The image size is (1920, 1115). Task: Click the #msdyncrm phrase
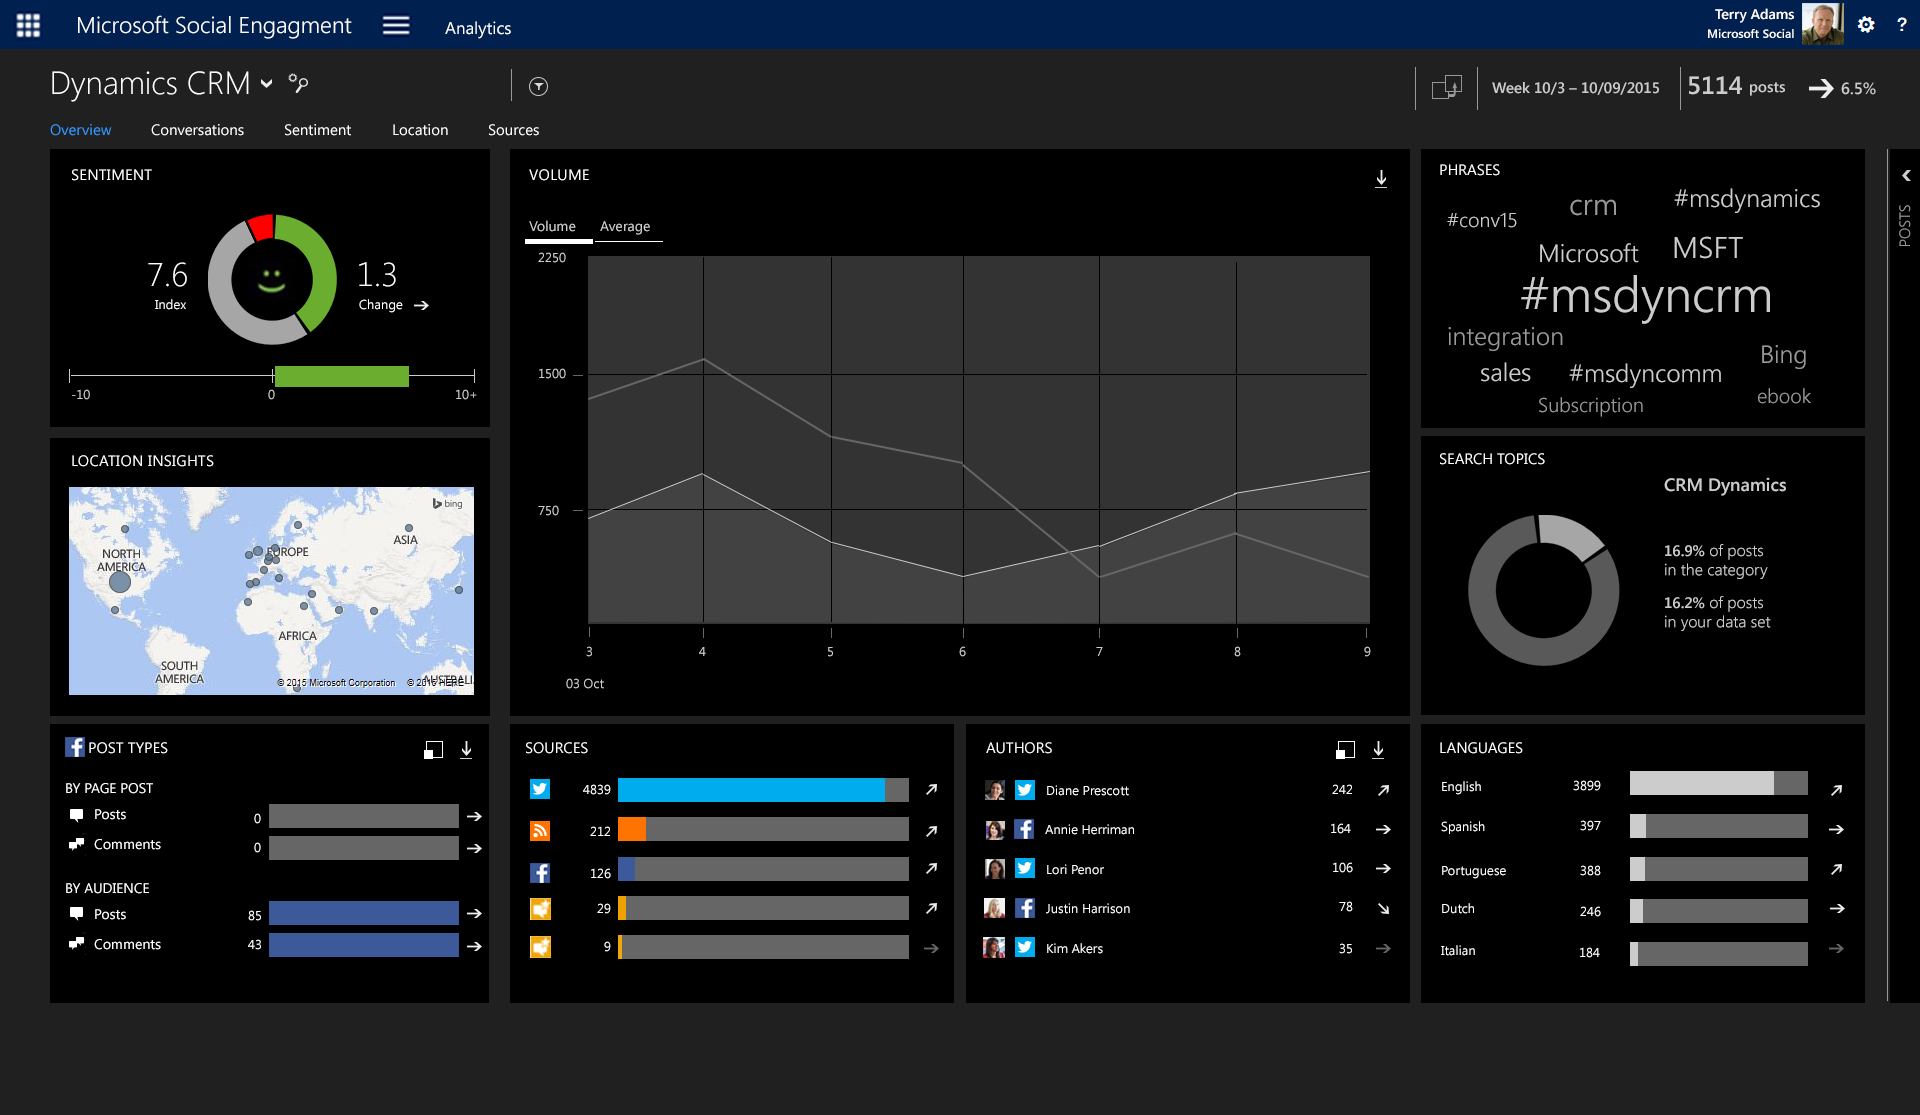coord(1646,296)
